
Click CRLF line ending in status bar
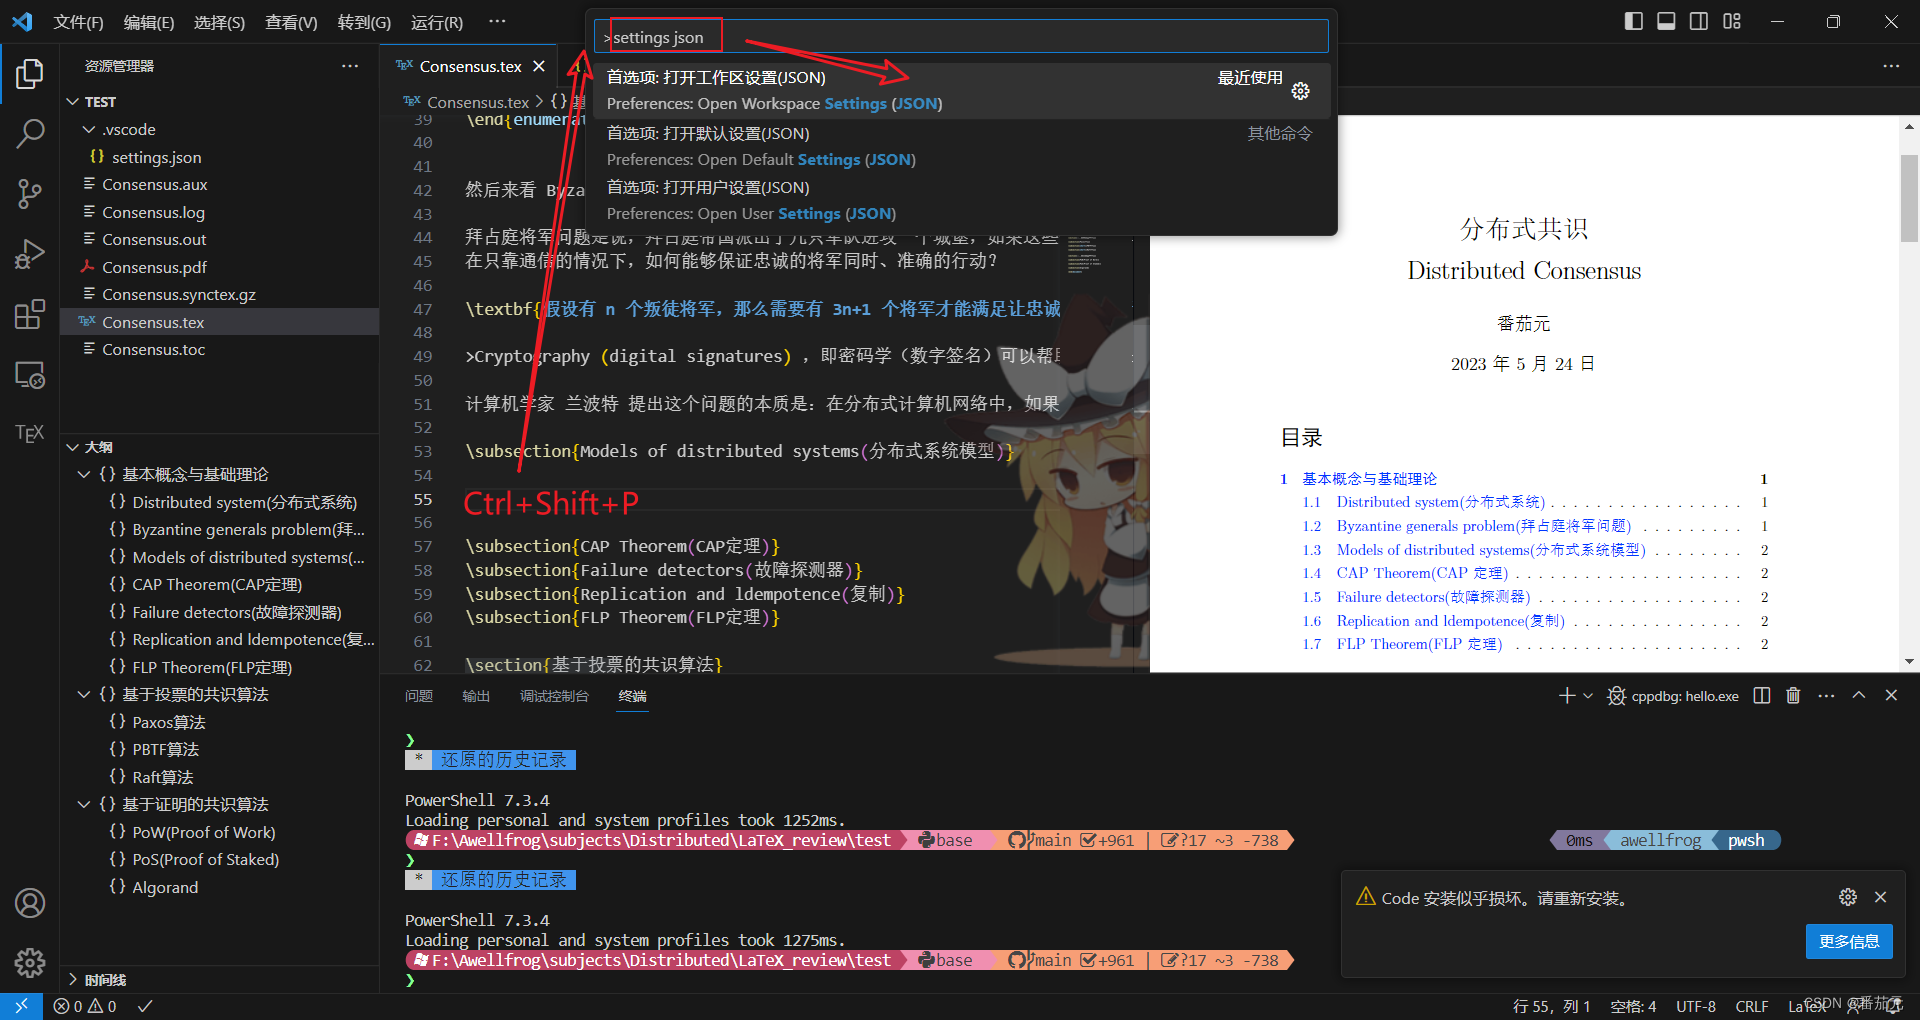(x=1752, y=1007)
